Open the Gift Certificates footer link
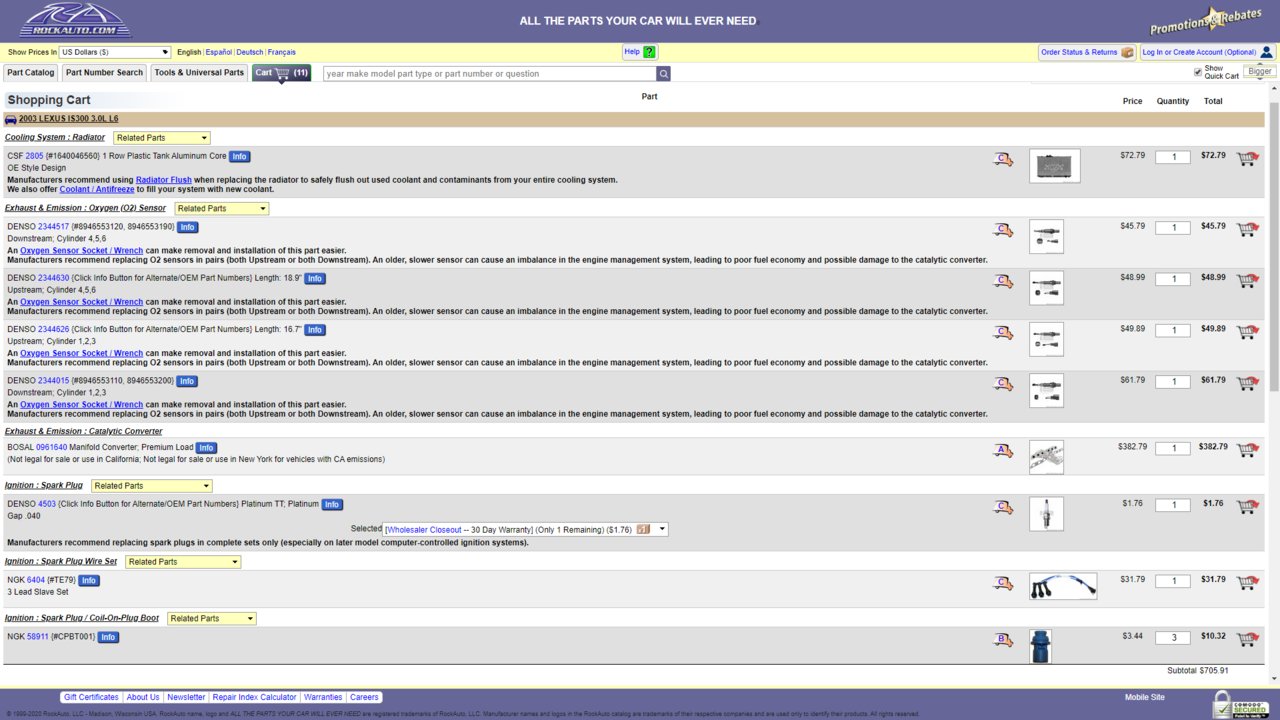 pos(90,698)
